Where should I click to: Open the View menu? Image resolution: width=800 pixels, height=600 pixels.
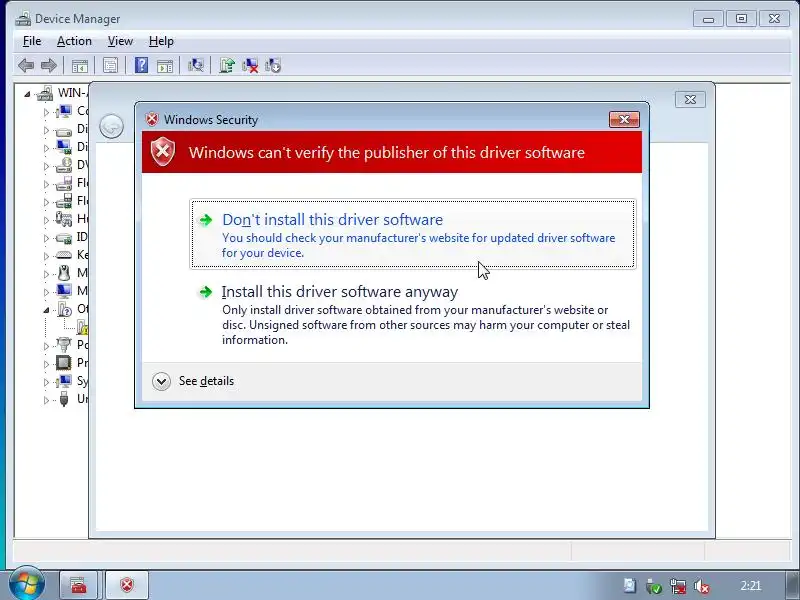[x=120, y=41]
